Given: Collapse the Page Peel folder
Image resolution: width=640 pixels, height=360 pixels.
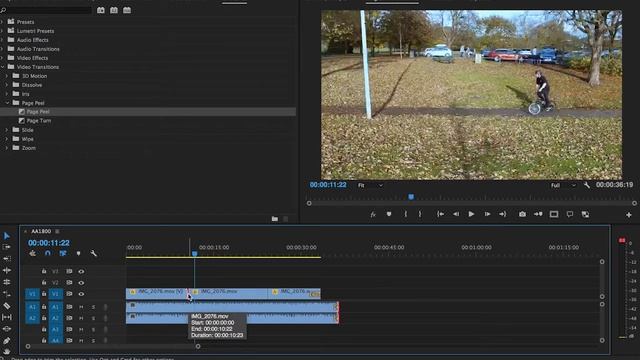Looking at the screenshot, I should [x=7, y=103].
